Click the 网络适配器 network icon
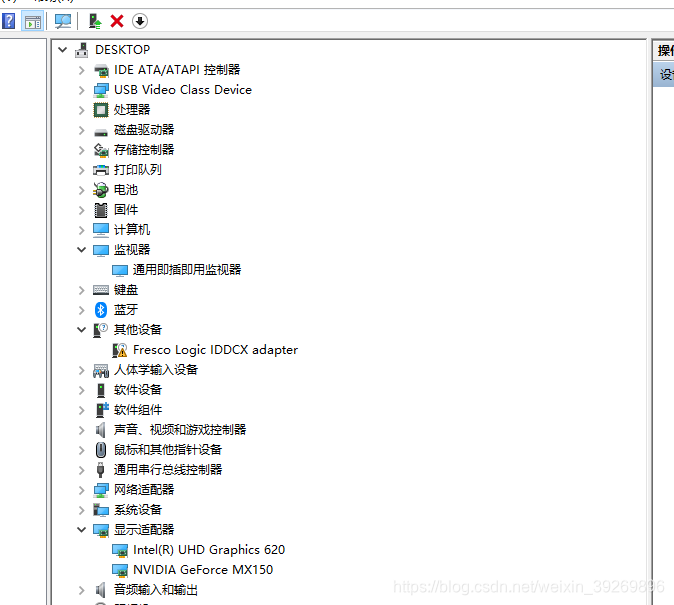Viewport: 674px width, 605px height. 101,490
